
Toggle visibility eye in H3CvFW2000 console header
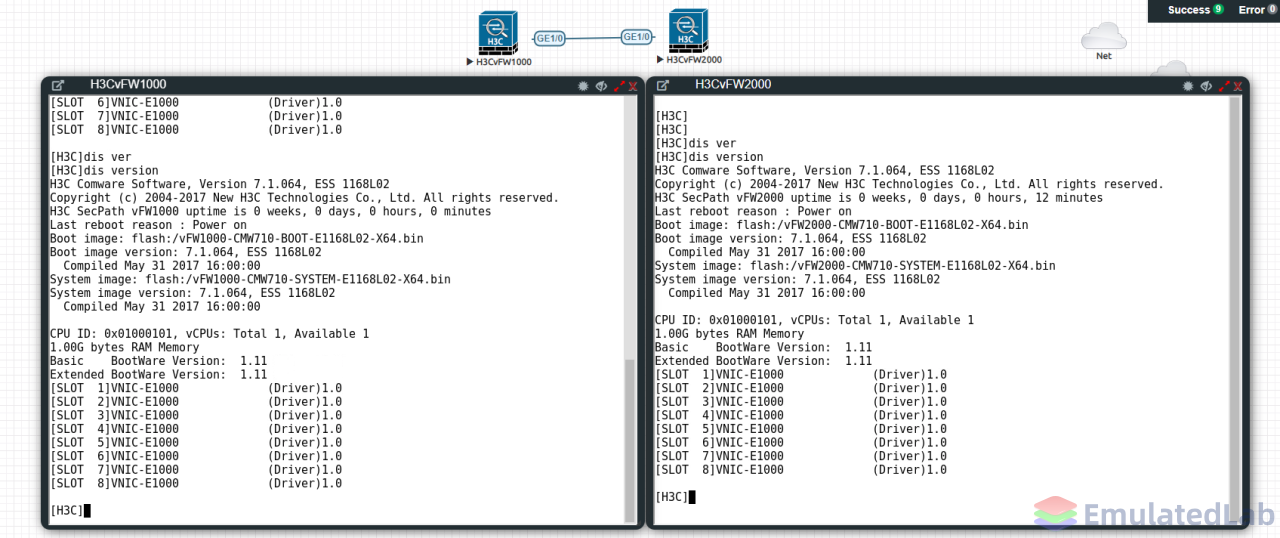click(1206, 86)
